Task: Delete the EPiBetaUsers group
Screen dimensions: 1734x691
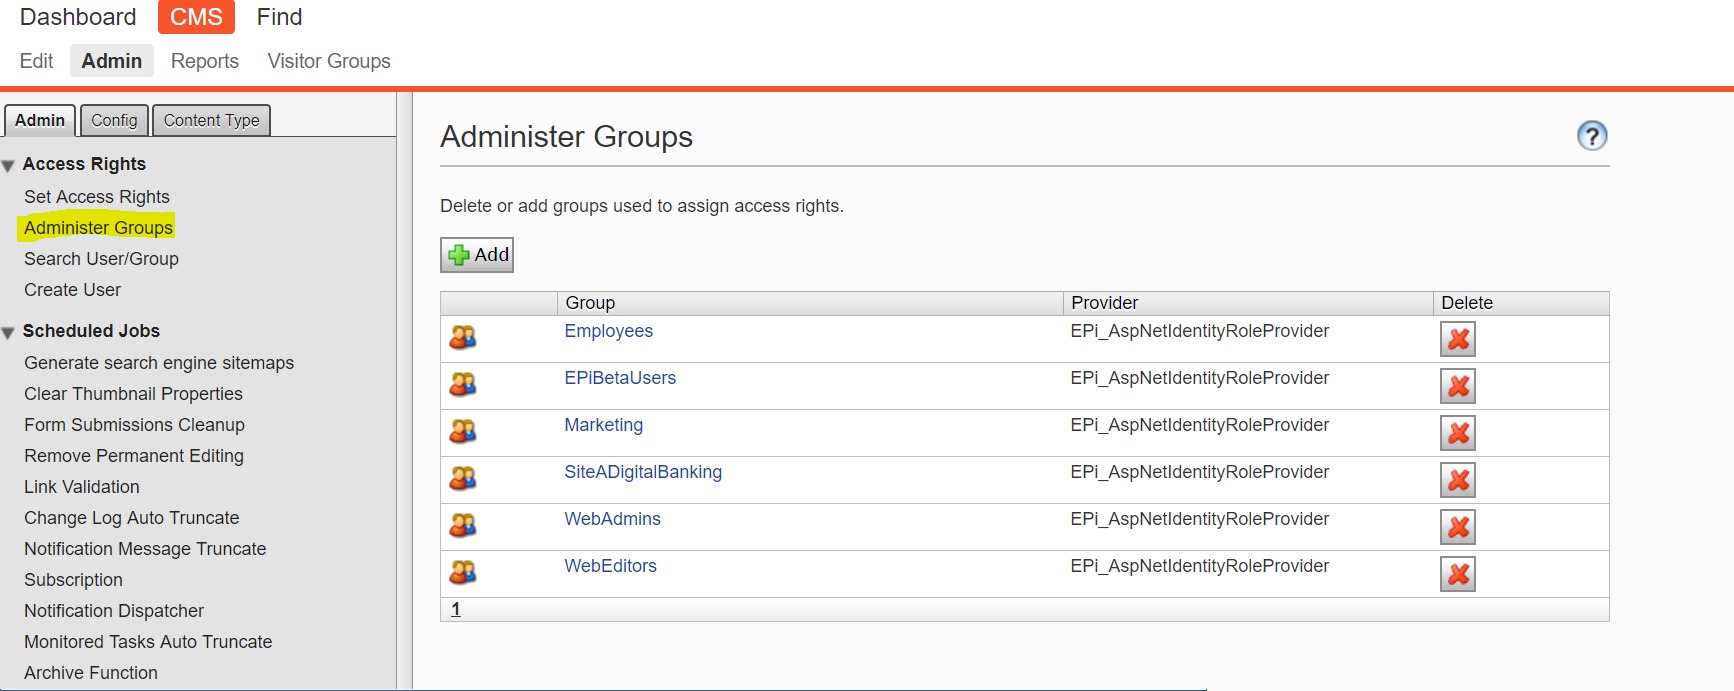Action: [1457, 386]
